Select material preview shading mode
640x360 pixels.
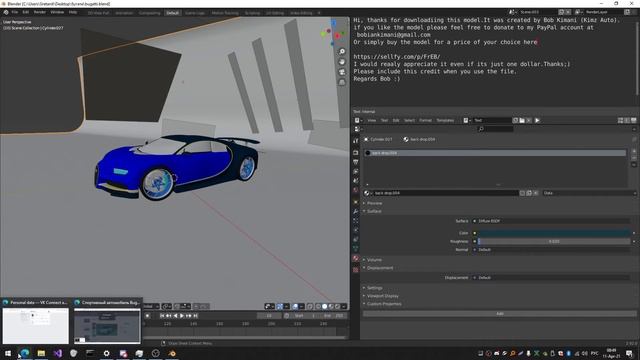(x=331, y=306)
